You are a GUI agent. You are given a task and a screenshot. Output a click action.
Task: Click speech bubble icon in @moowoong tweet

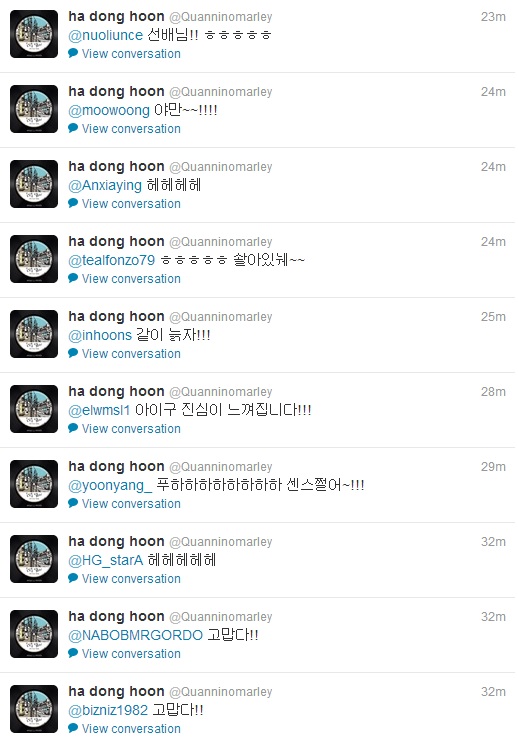pos(73,128)
